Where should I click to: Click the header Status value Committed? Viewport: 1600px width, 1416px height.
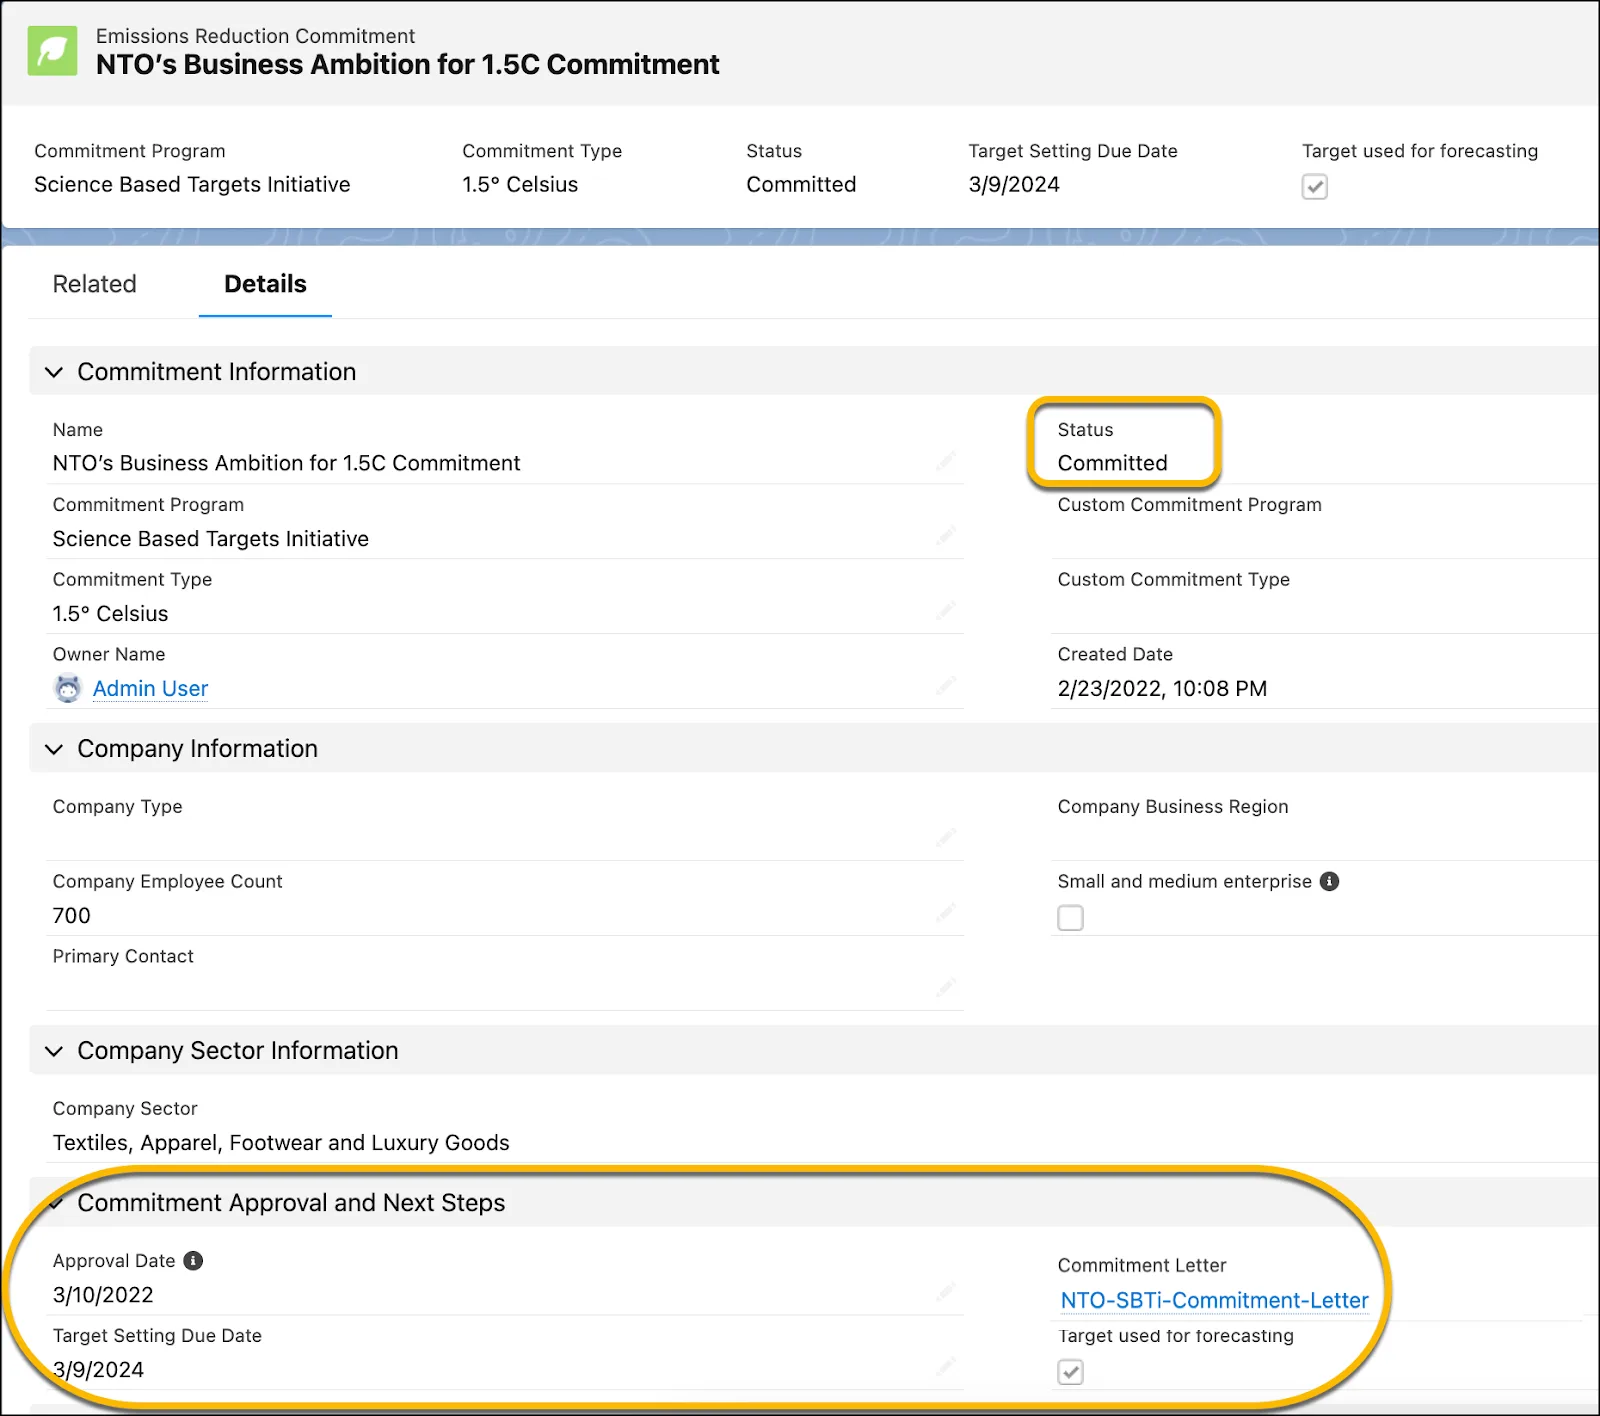(x=801, y=185)
